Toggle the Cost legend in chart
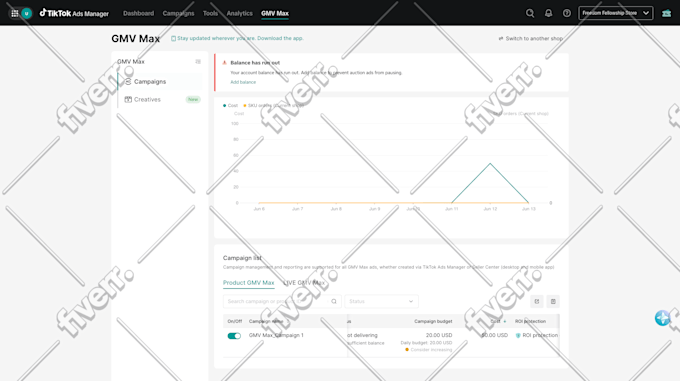 (x=230, y=105)
